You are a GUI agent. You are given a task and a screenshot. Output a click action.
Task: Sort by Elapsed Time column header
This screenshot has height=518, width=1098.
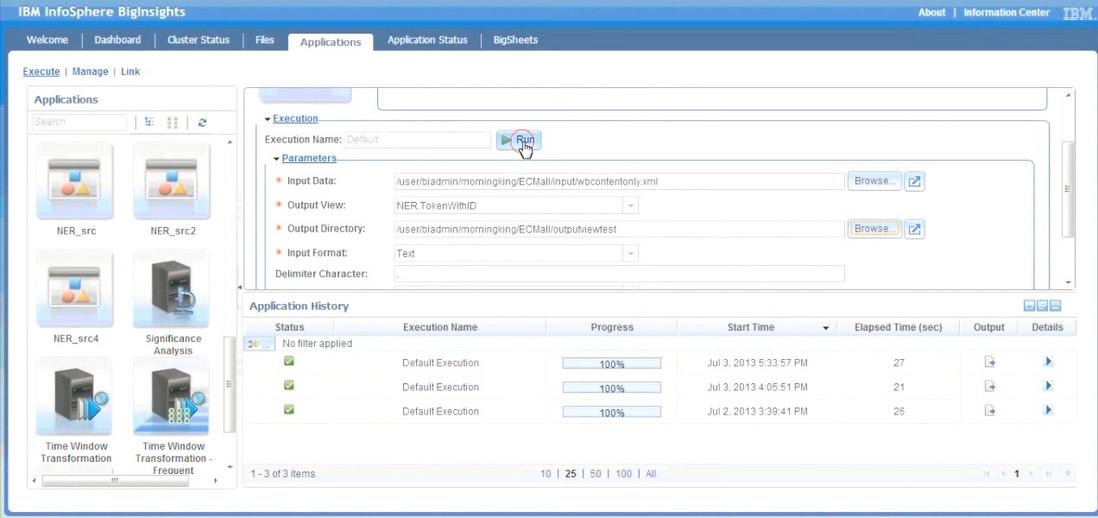(898, 328)
